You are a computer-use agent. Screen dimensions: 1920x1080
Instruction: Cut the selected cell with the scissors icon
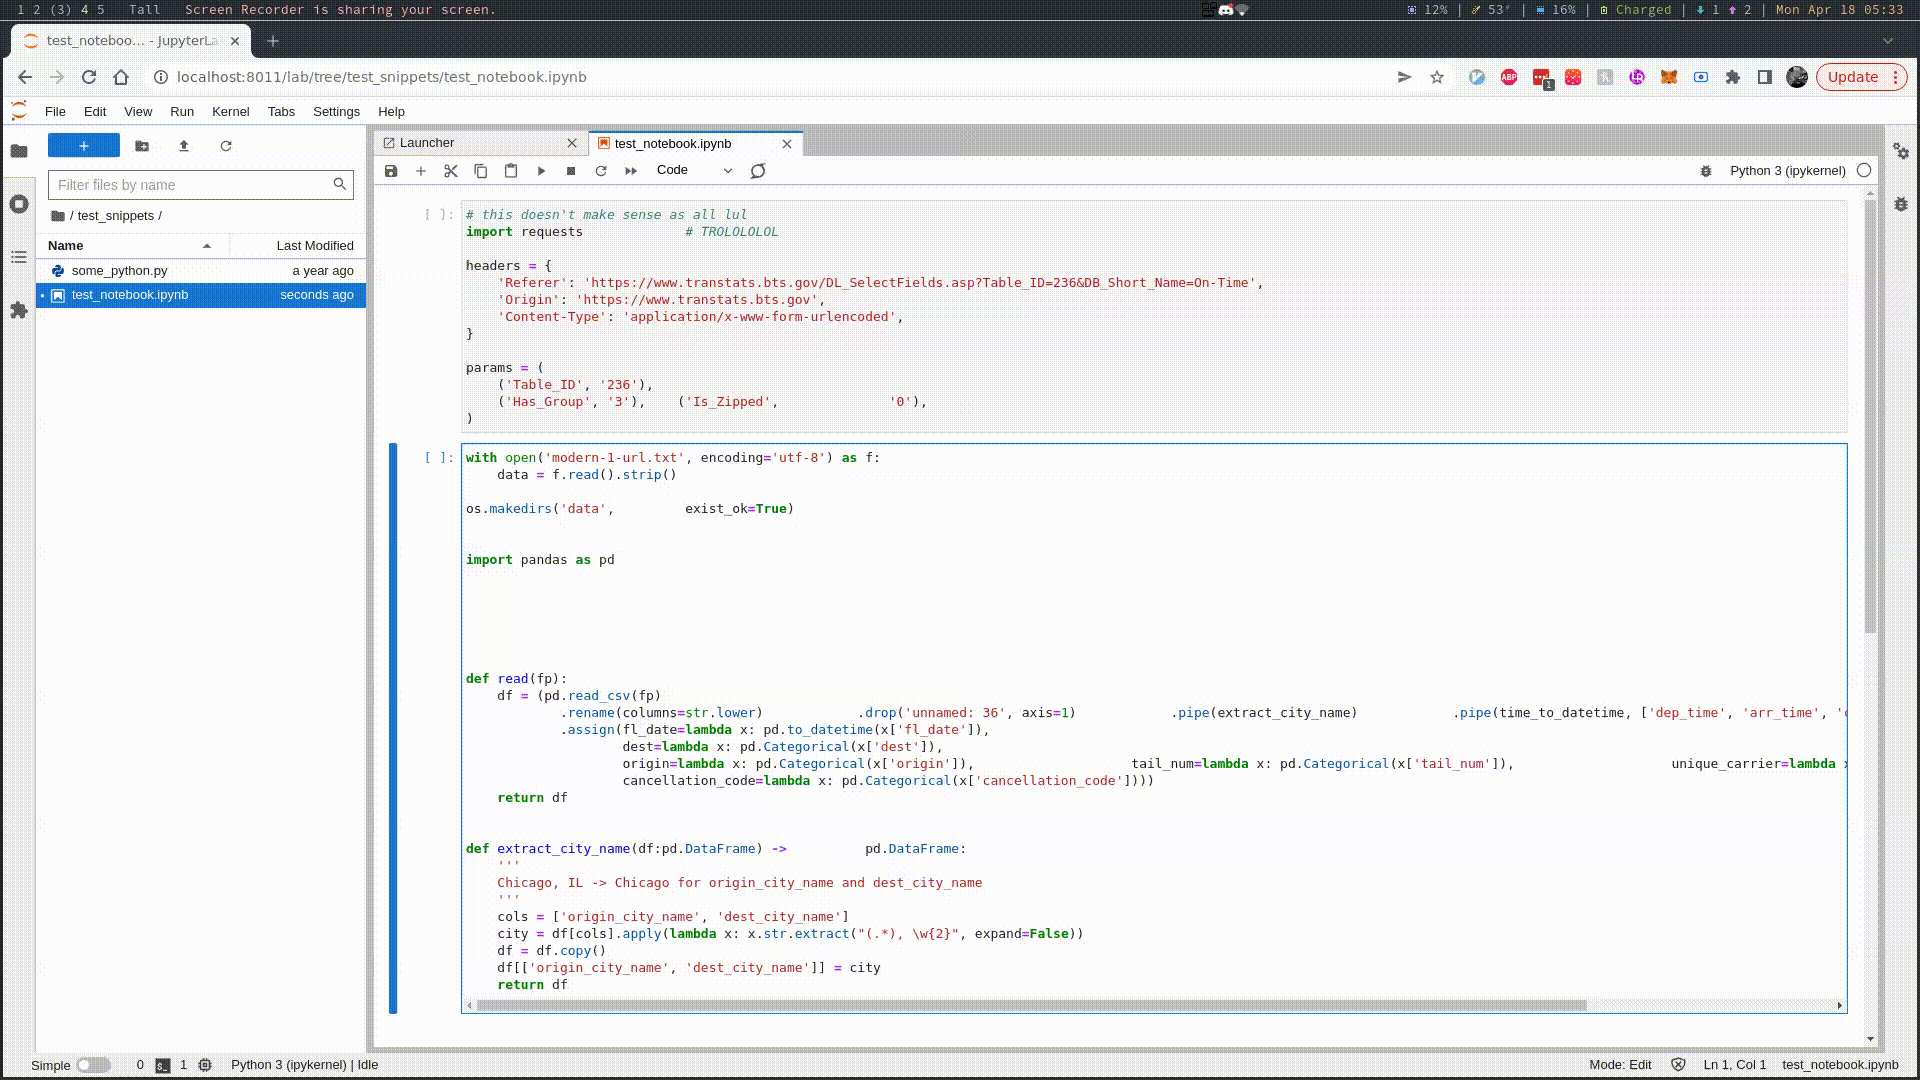[450, 170]
